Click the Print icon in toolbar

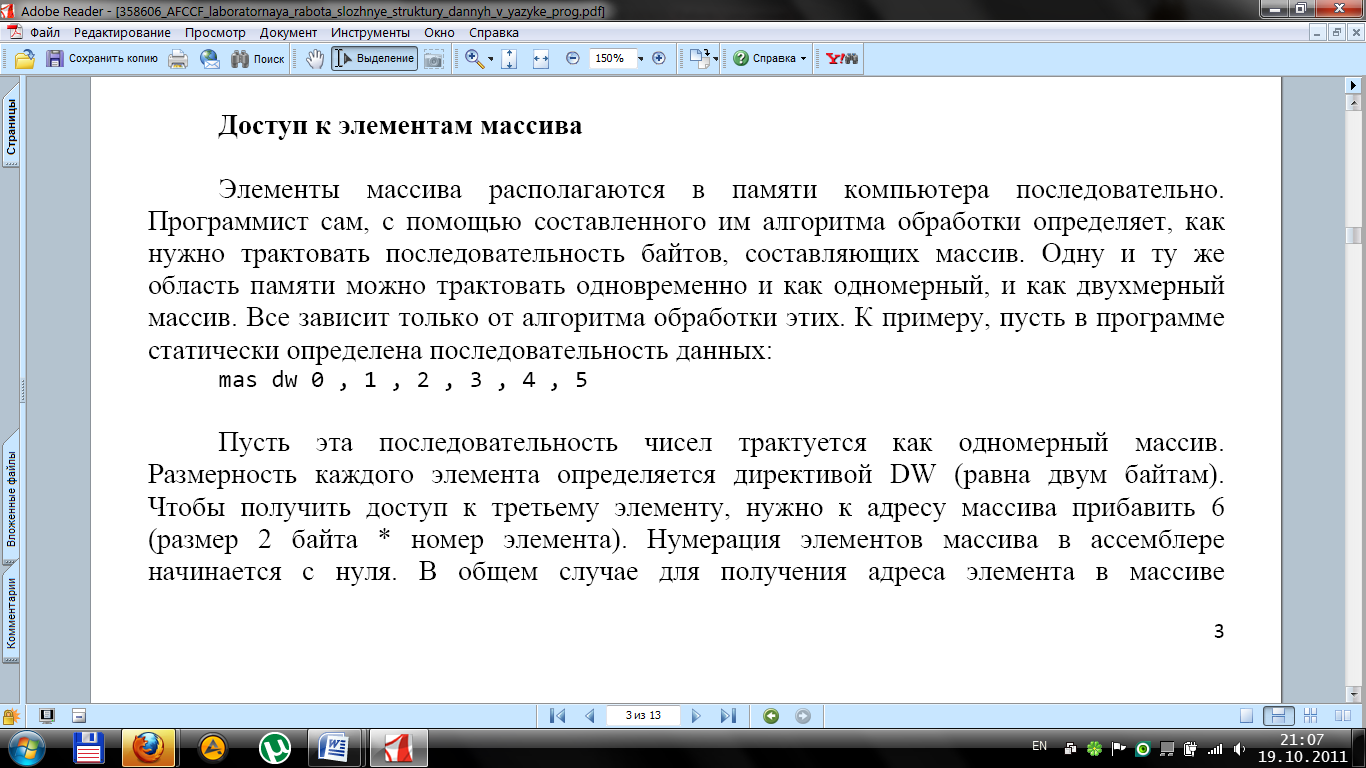[178, 59]
